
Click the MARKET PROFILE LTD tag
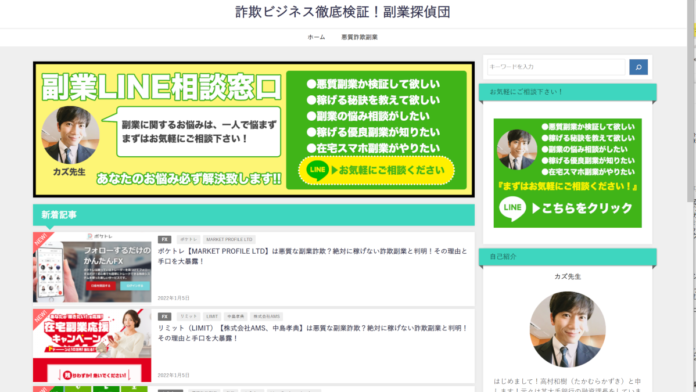pos(229,239)
